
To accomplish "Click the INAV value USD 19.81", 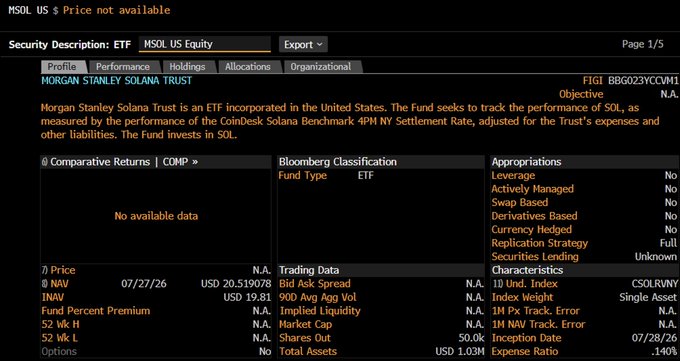I will point(247,297).
